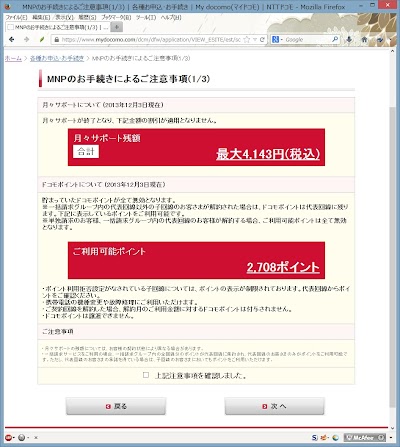Follow the ホーム breadcrumb link
The height and width of the screenshot is (447, 400).
(x=13, y=58)
